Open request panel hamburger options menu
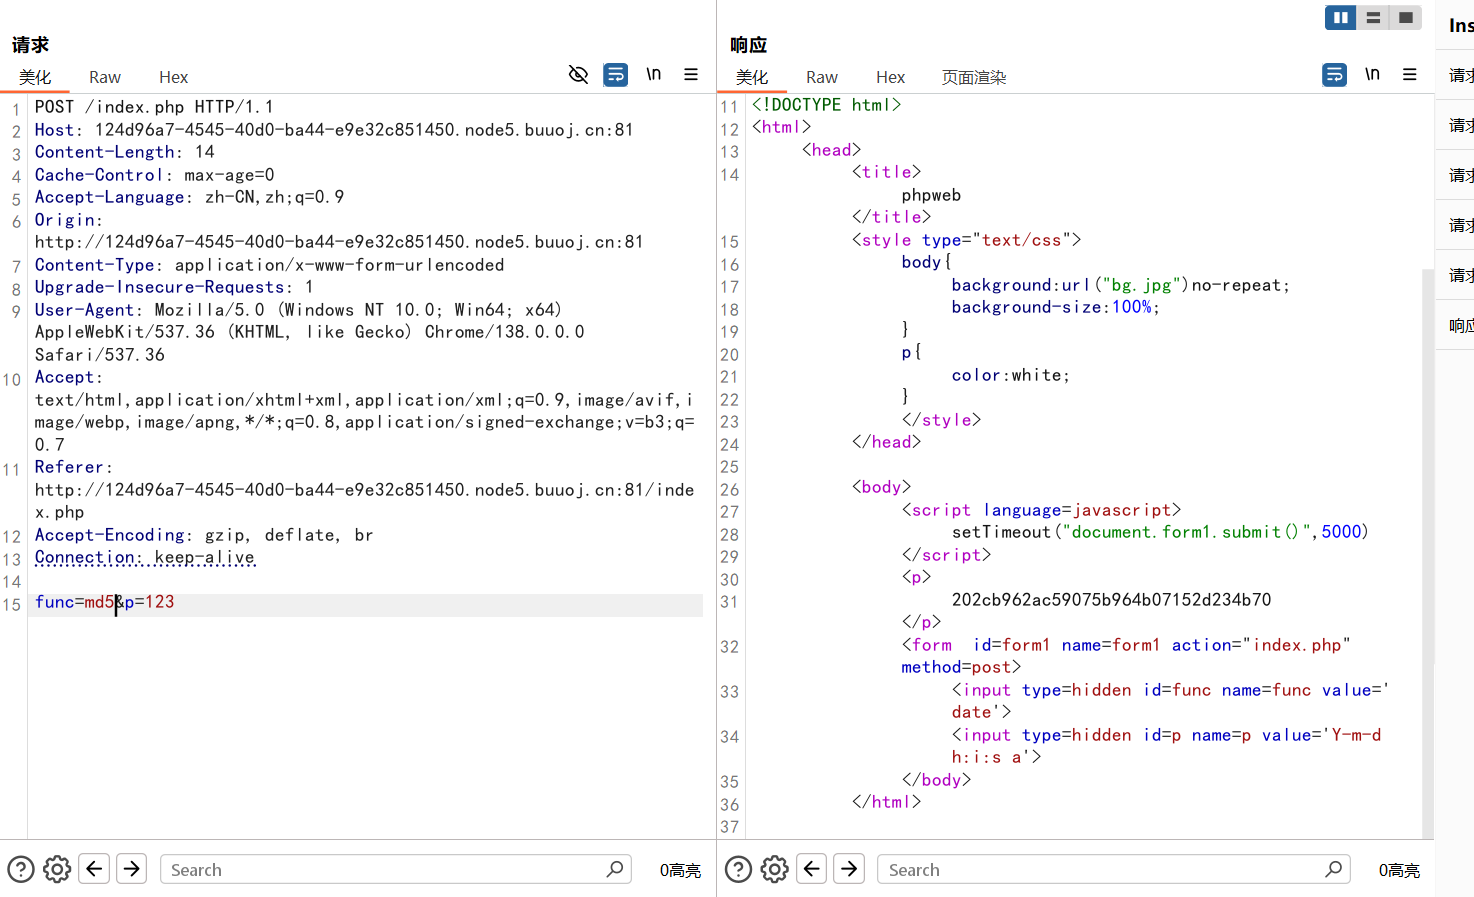 691,75
